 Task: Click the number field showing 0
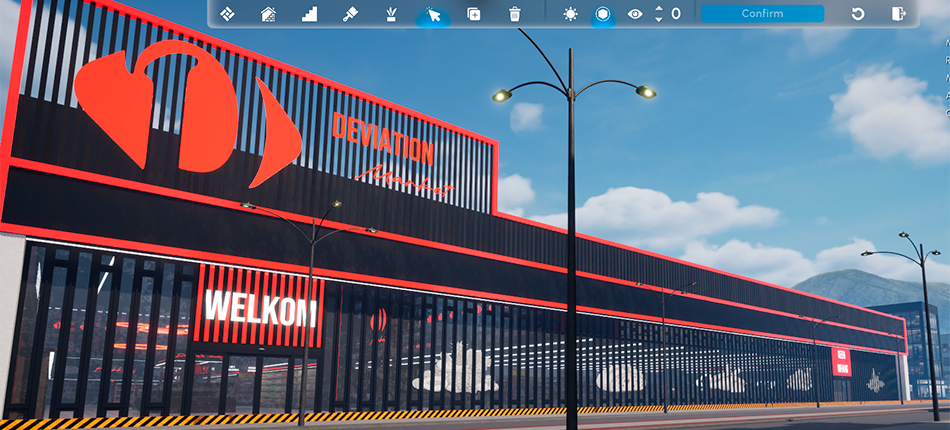[x=676, y=14]
